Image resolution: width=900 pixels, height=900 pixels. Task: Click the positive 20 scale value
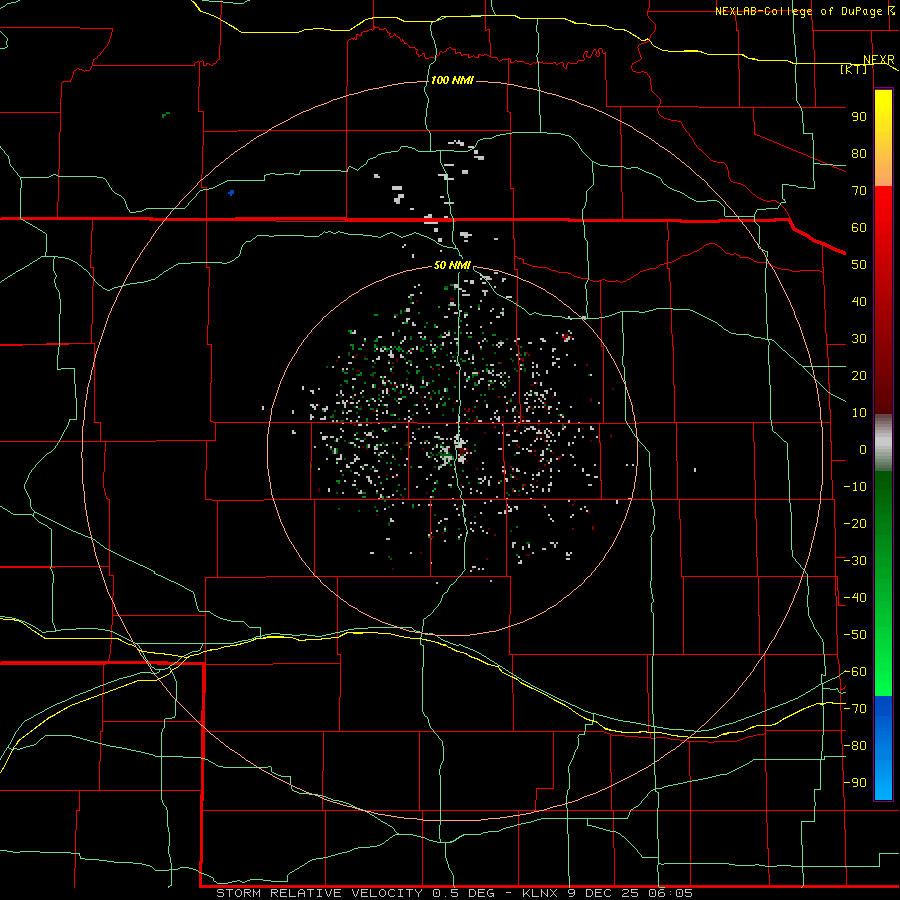click(859, 375)
